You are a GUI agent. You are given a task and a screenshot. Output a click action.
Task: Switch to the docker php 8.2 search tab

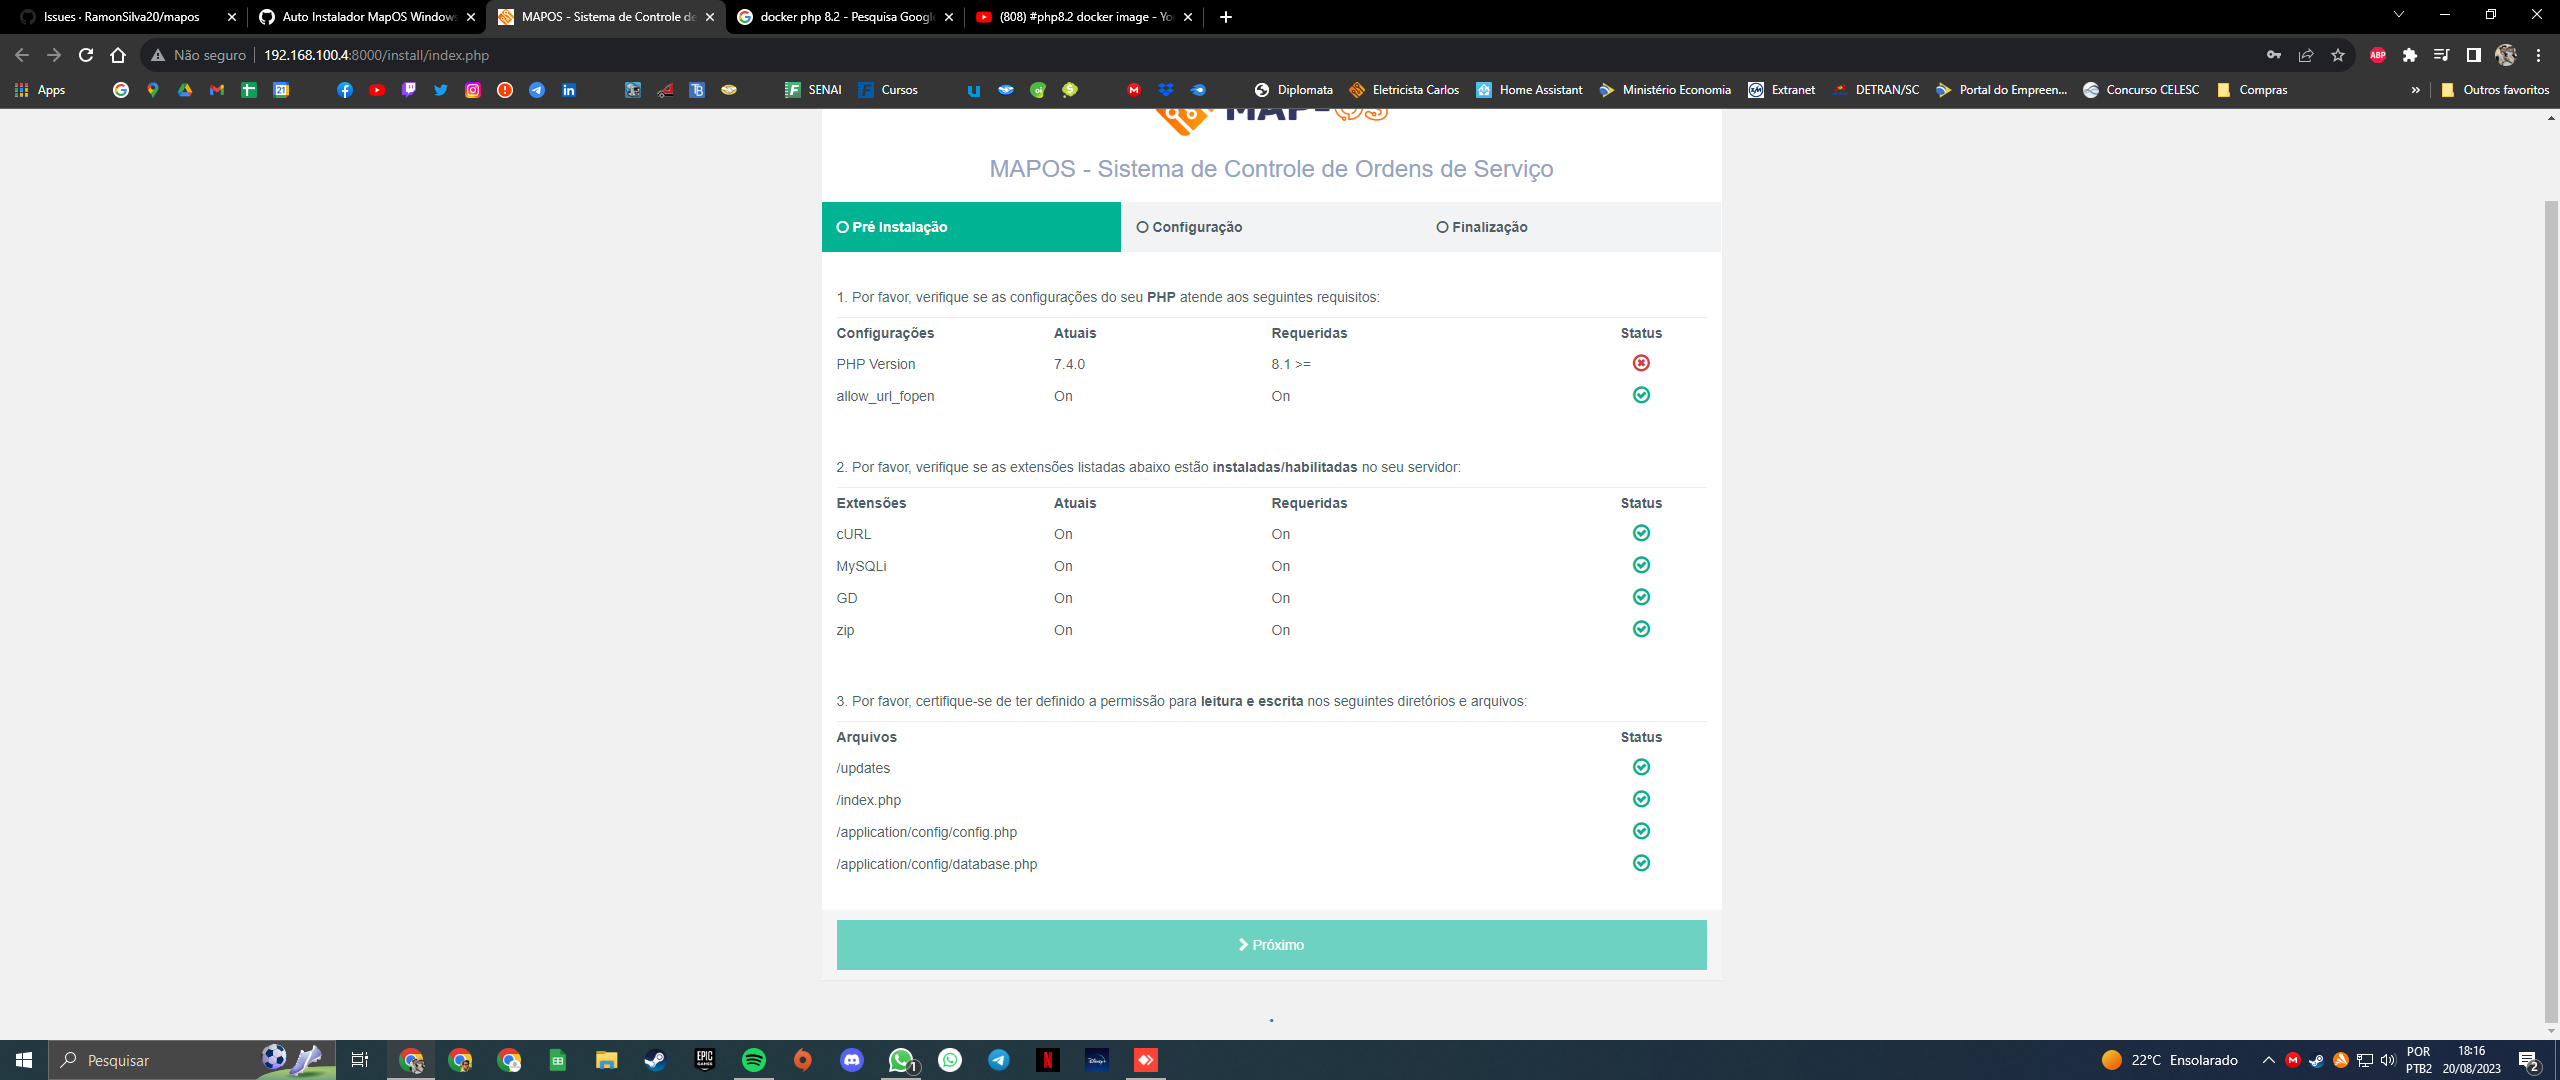(x=840, y=17)
